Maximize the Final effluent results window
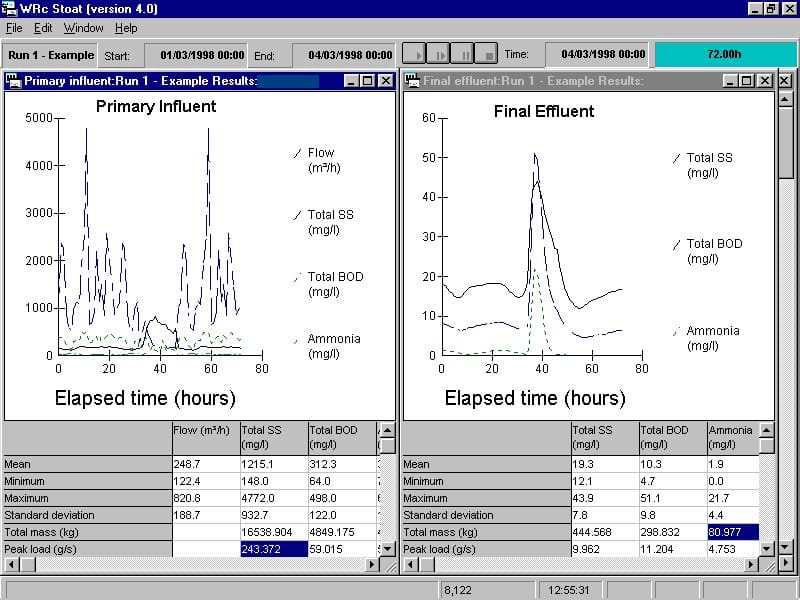Screen dimensions: 800x600 (746, 81)
